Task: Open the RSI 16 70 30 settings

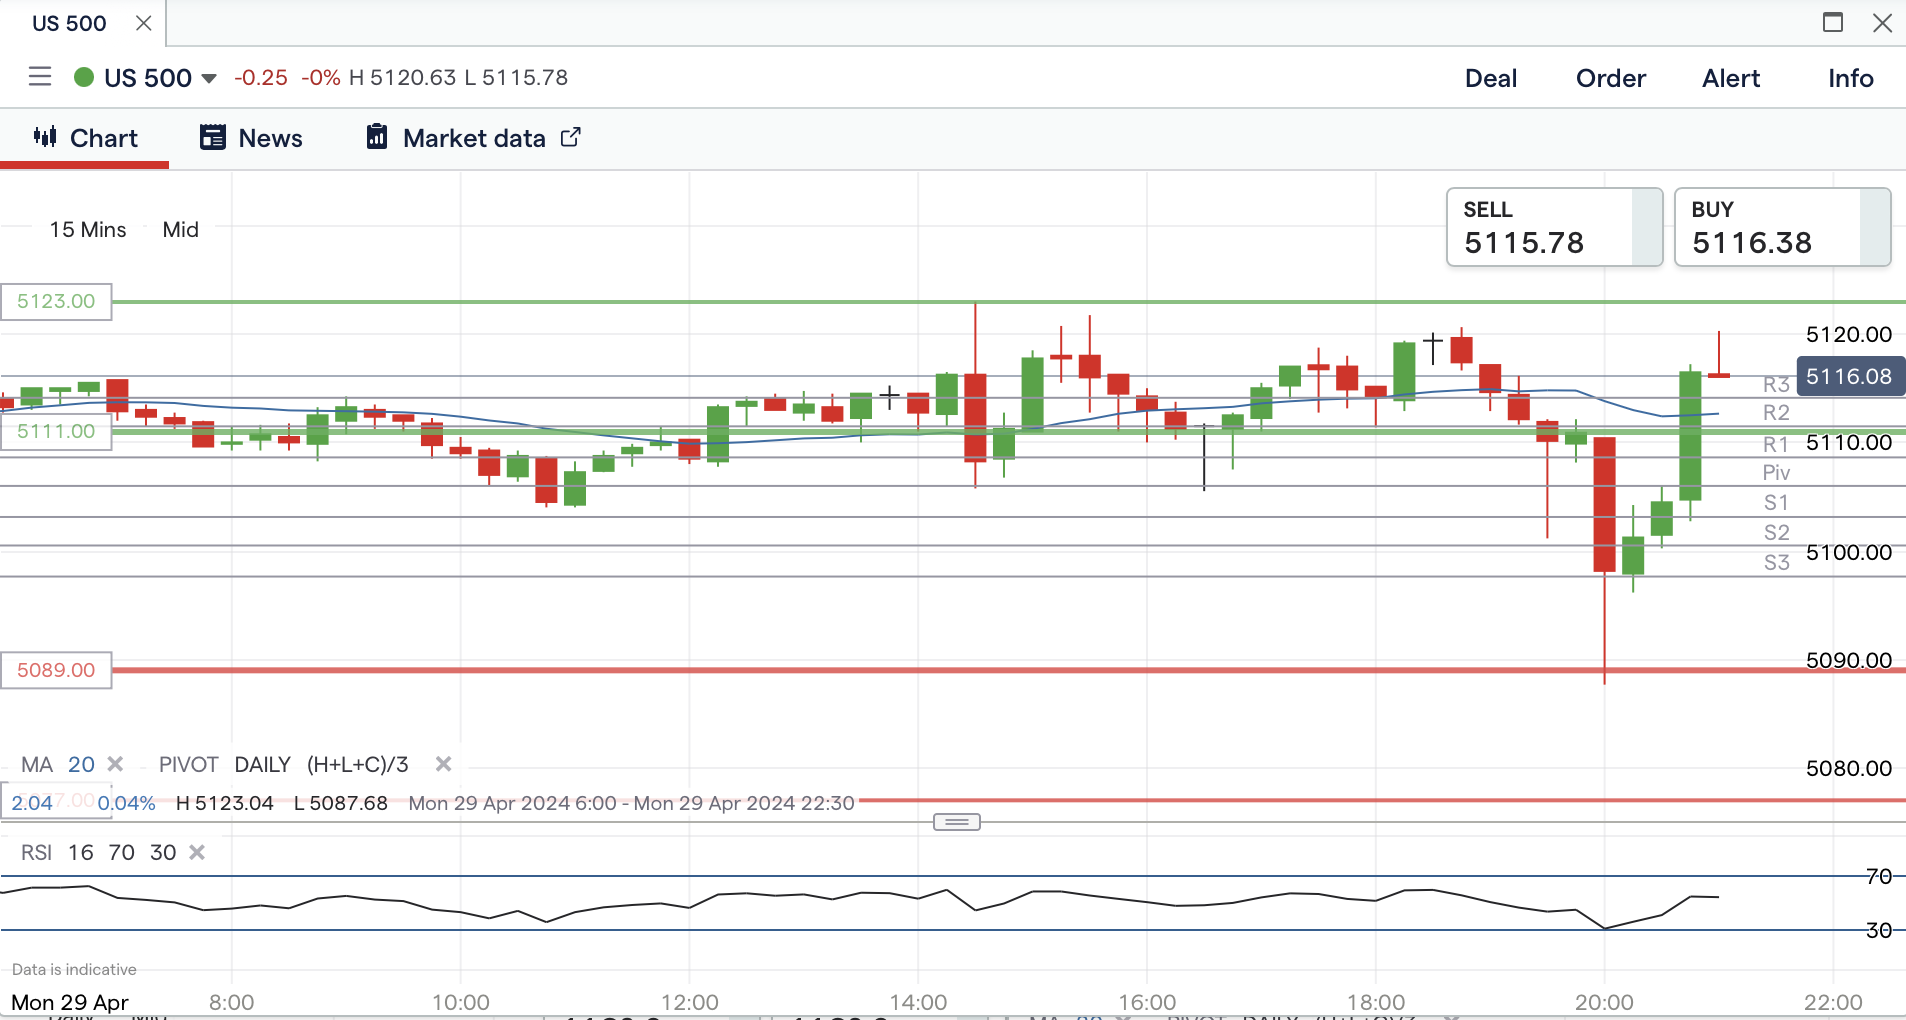Action: (x=98, y=852)
